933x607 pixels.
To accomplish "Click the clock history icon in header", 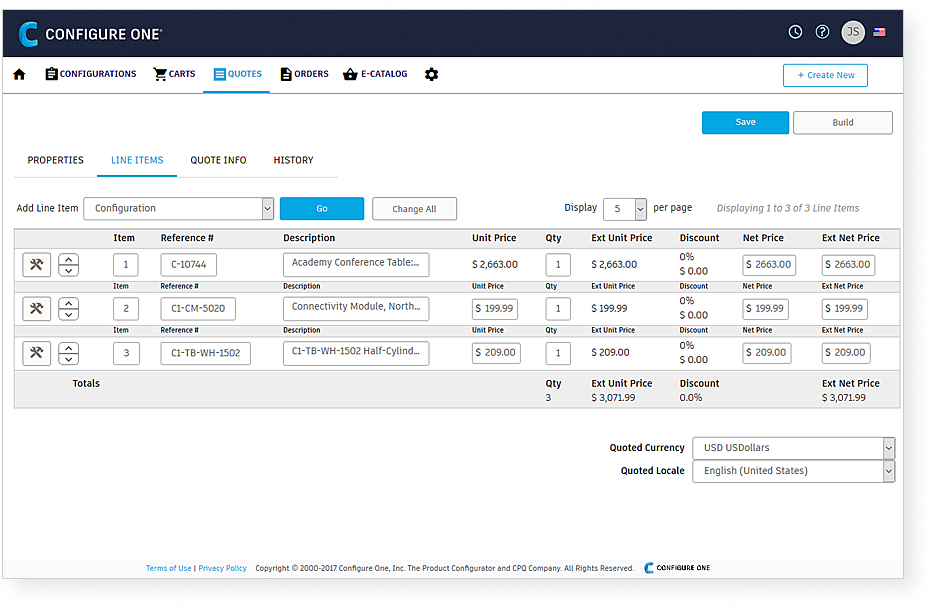I will click(795, 32).
